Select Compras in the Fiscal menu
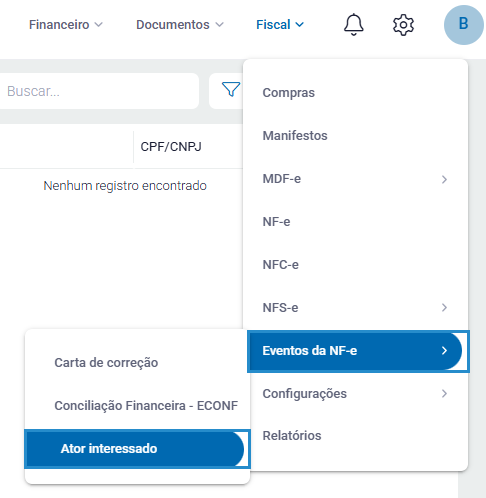The width and height of the screenshot is (486, 498). 355,93
